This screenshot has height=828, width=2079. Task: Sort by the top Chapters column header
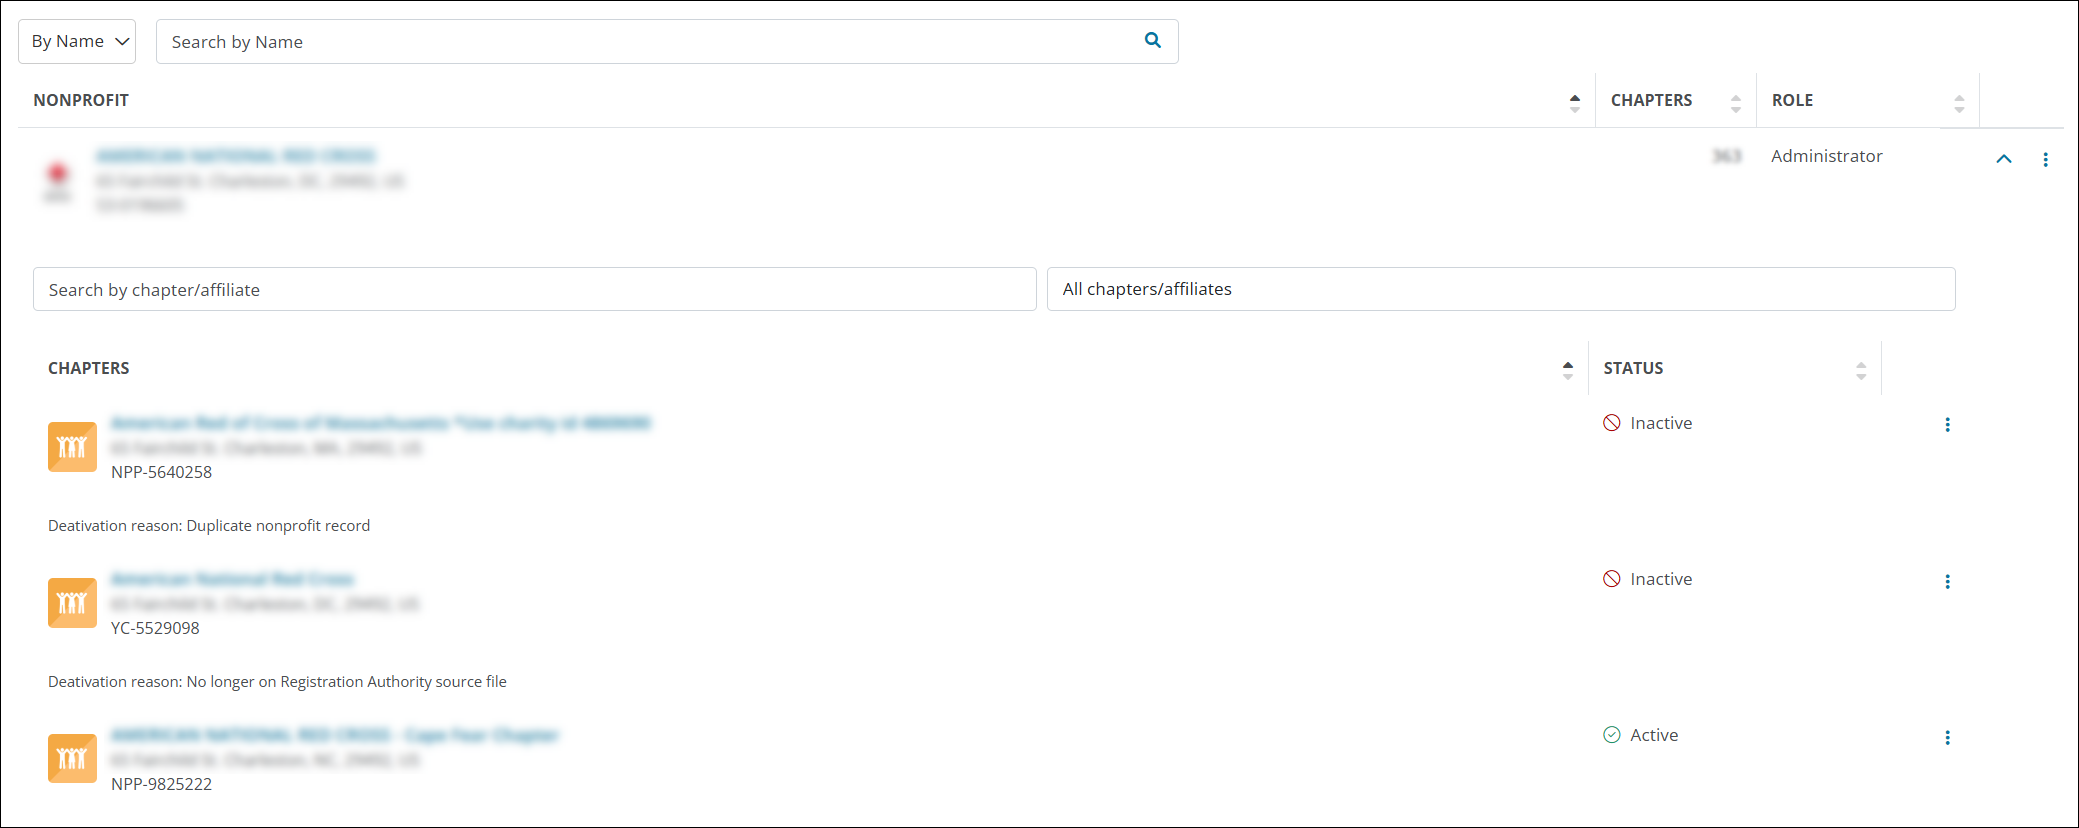click(x=1735, y=101)
